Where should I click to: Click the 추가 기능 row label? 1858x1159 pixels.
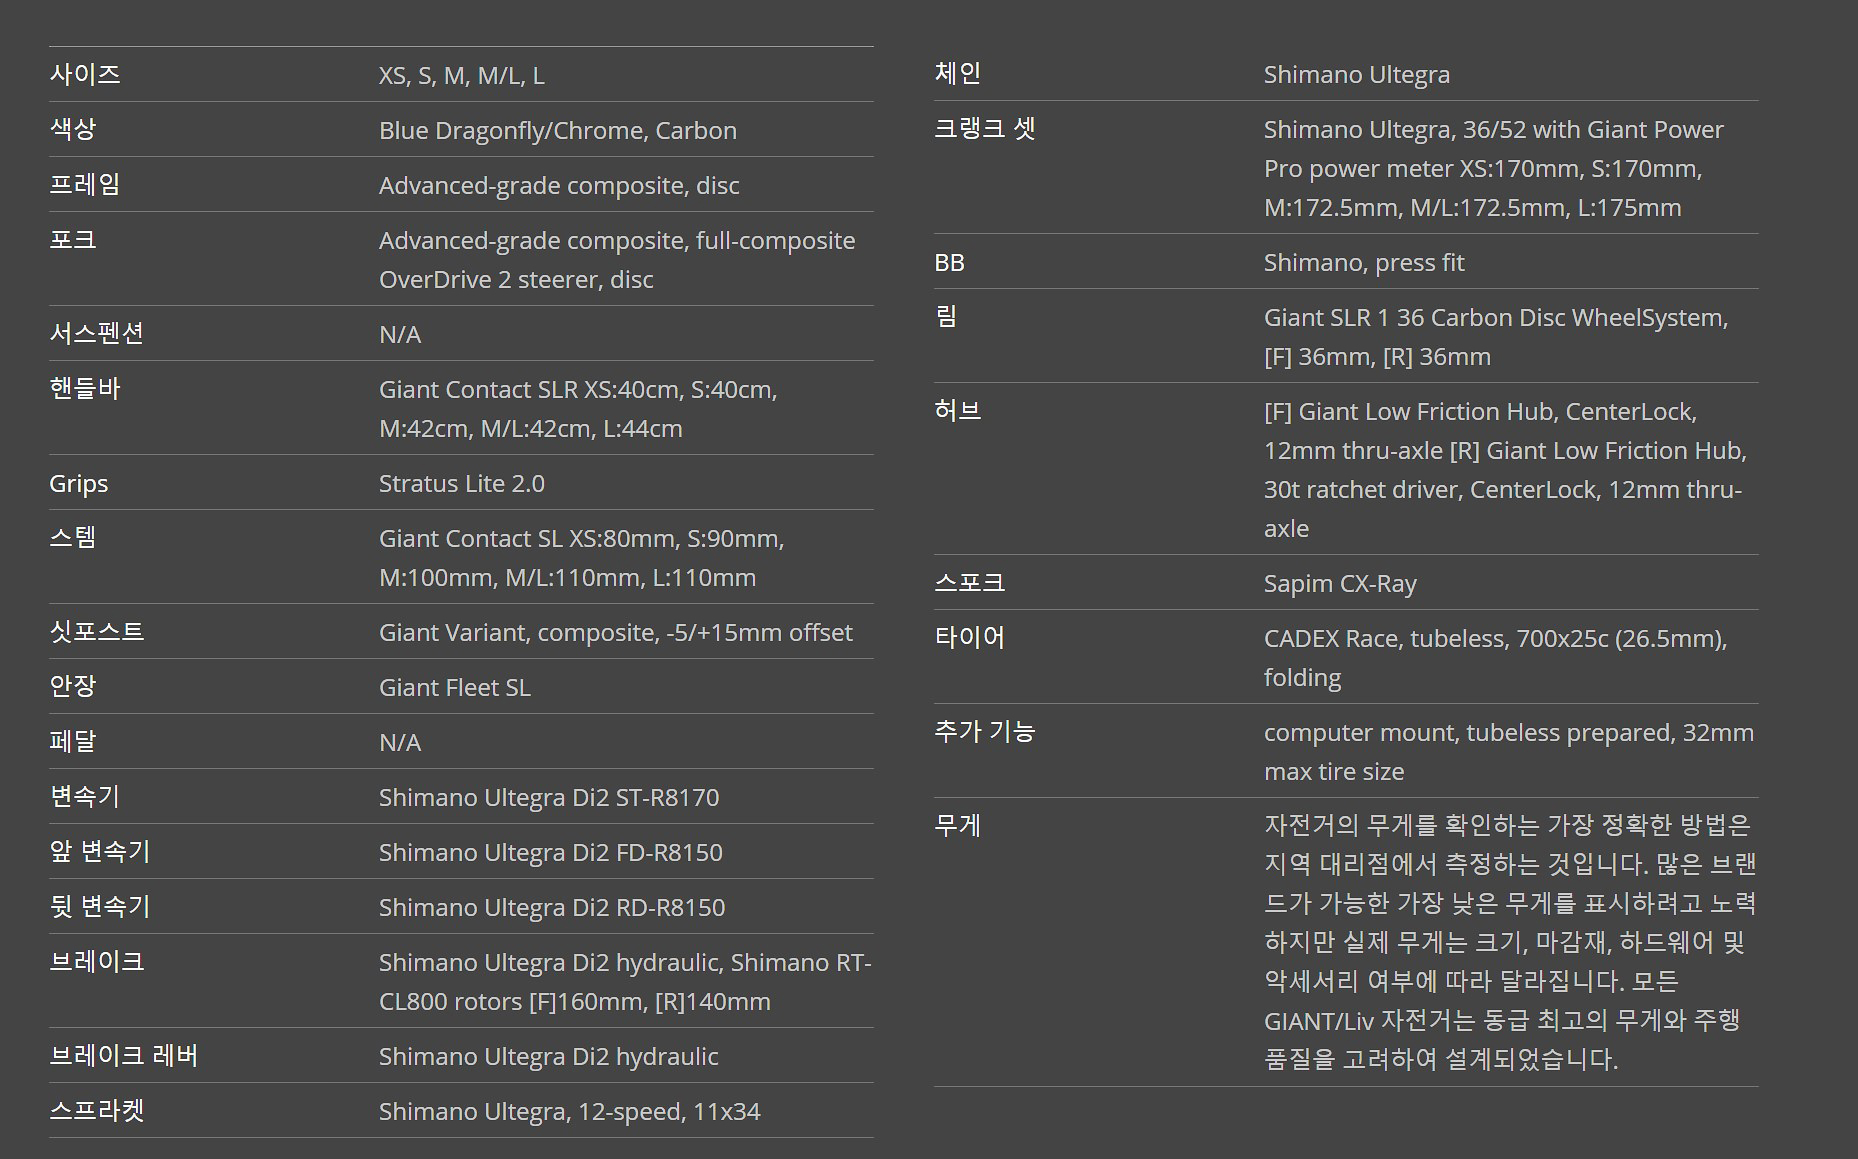coord(985,731)
